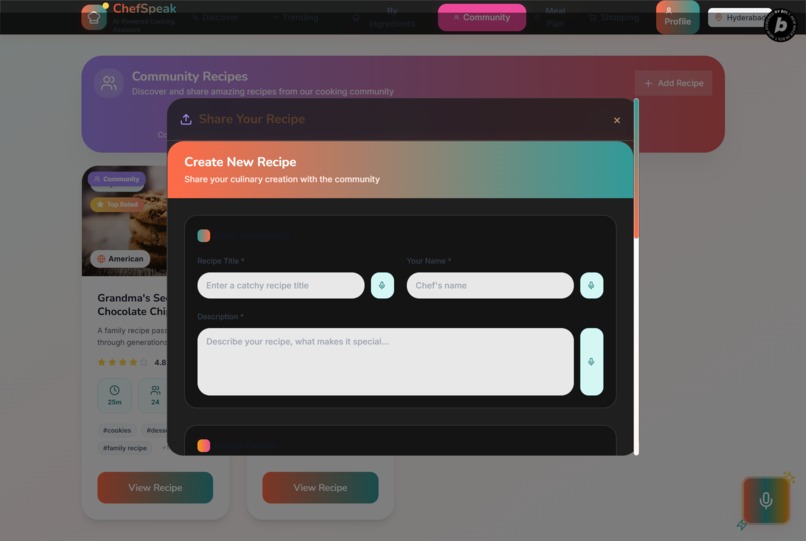Select the Community tab
The image size is (806, 541).
click(482, 17)
